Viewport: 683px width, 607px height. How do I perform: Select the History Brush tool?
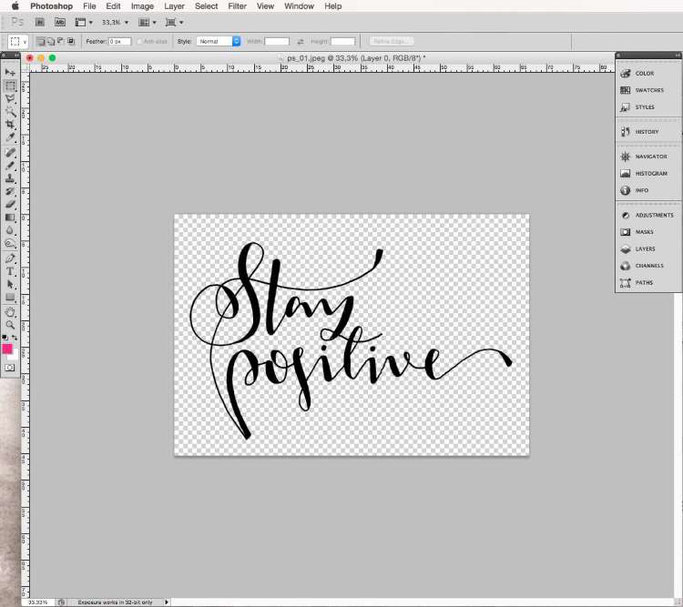coord(10,192)
